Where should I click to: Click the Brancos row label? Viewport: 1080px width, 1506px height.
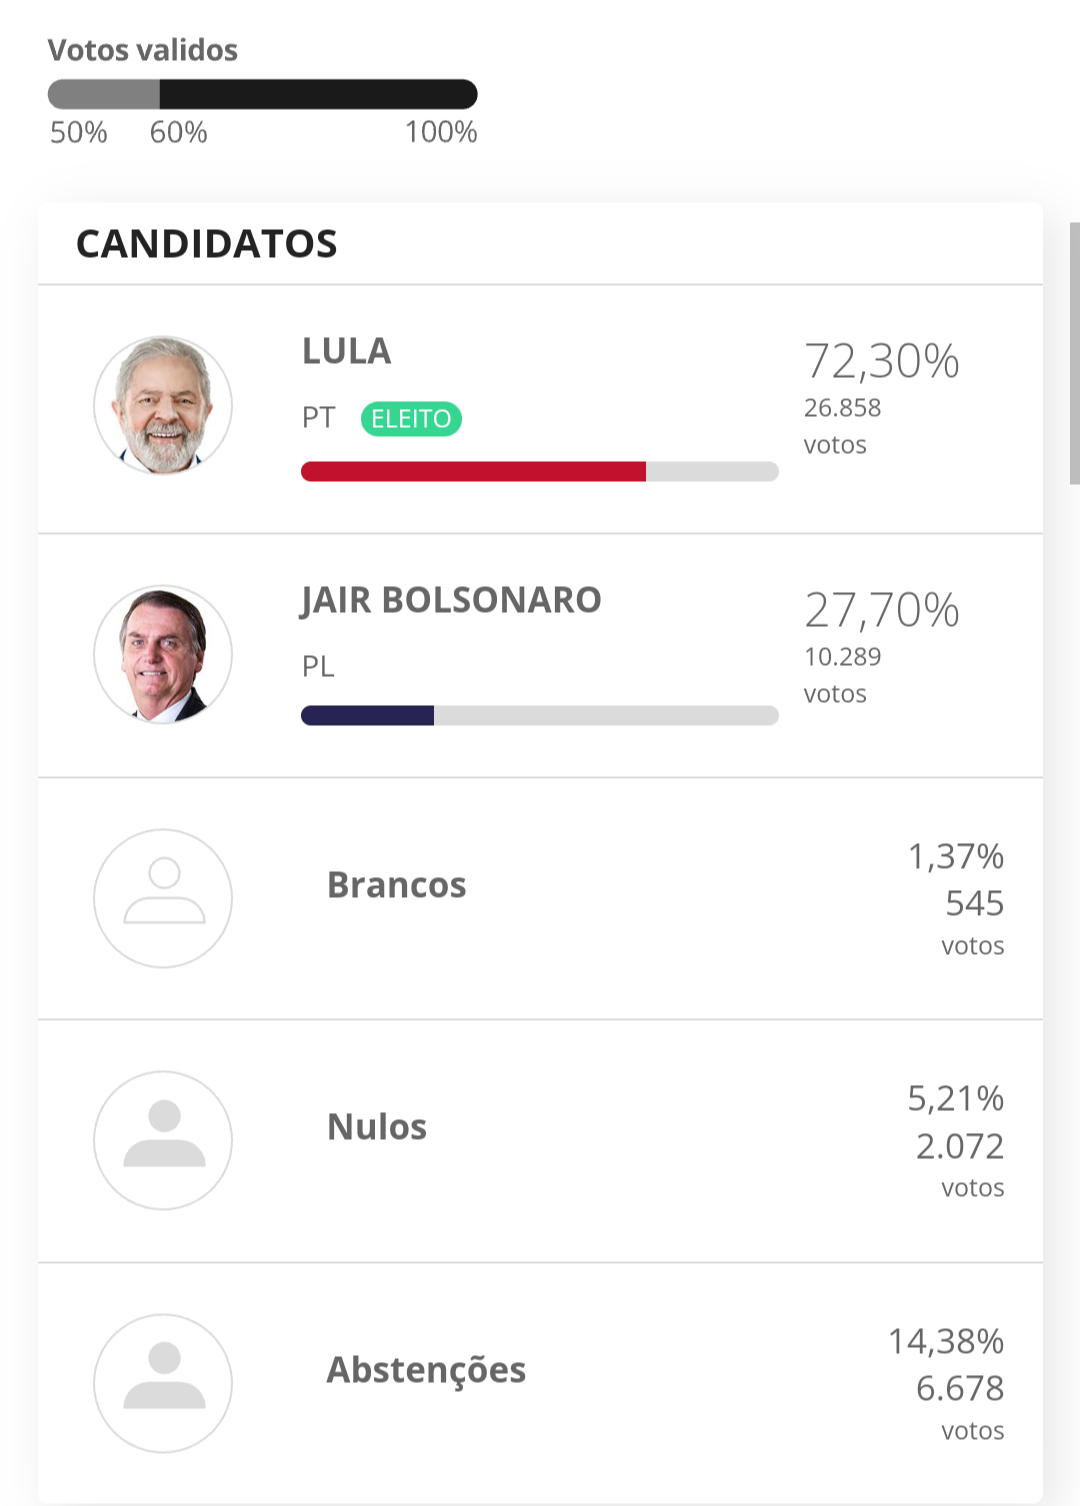point(397,885)
